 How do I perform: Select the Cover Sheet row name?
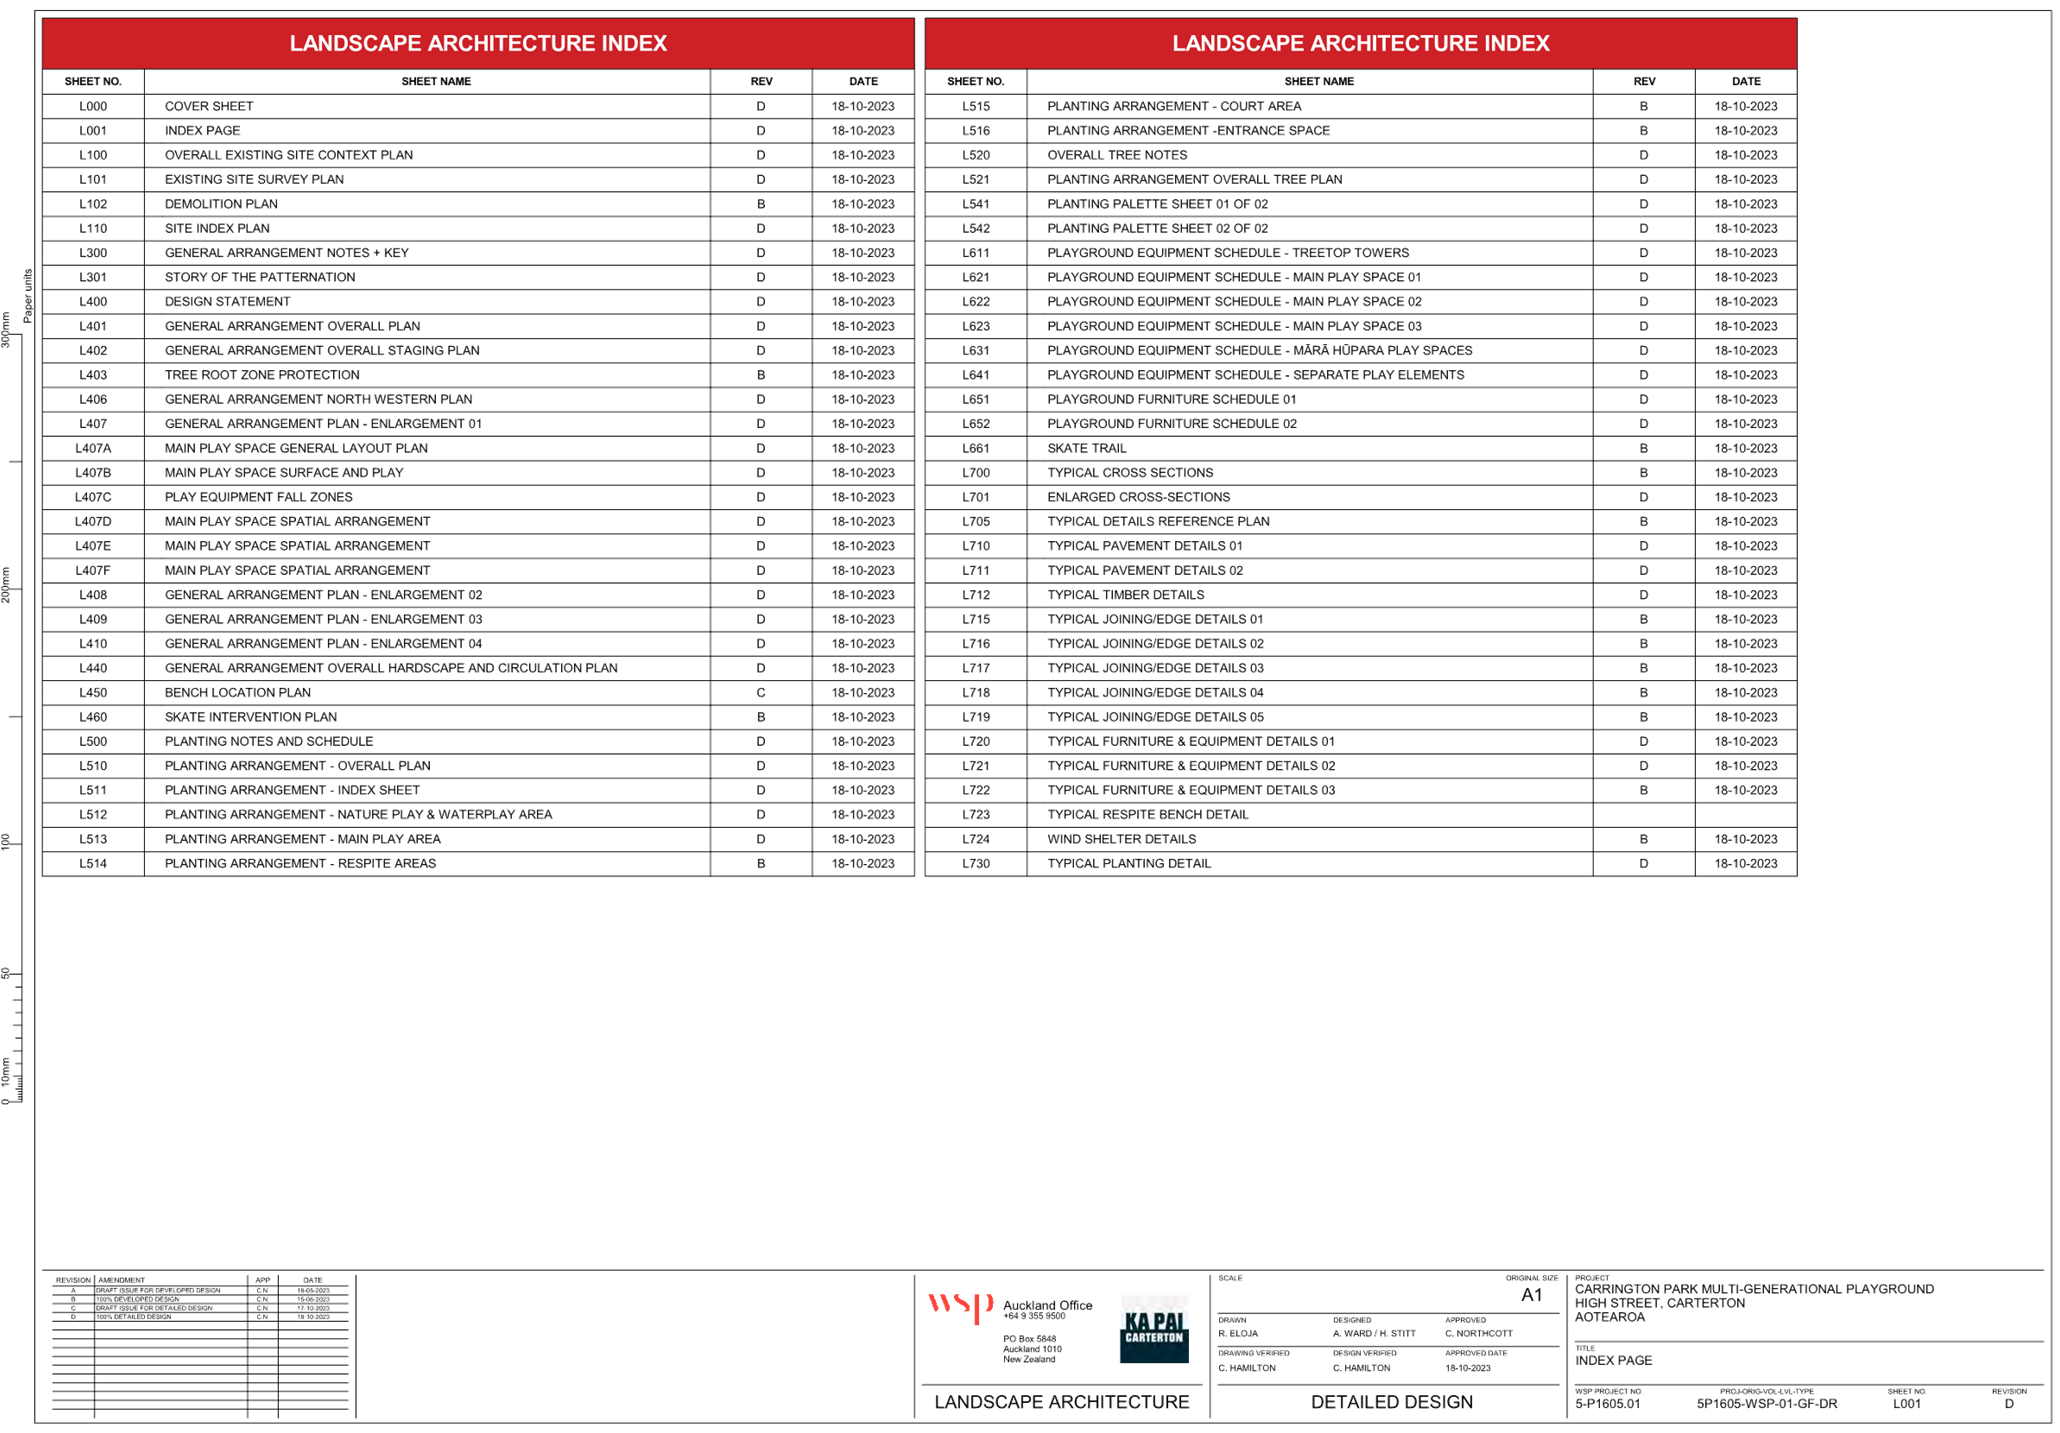tap(209, 106)
